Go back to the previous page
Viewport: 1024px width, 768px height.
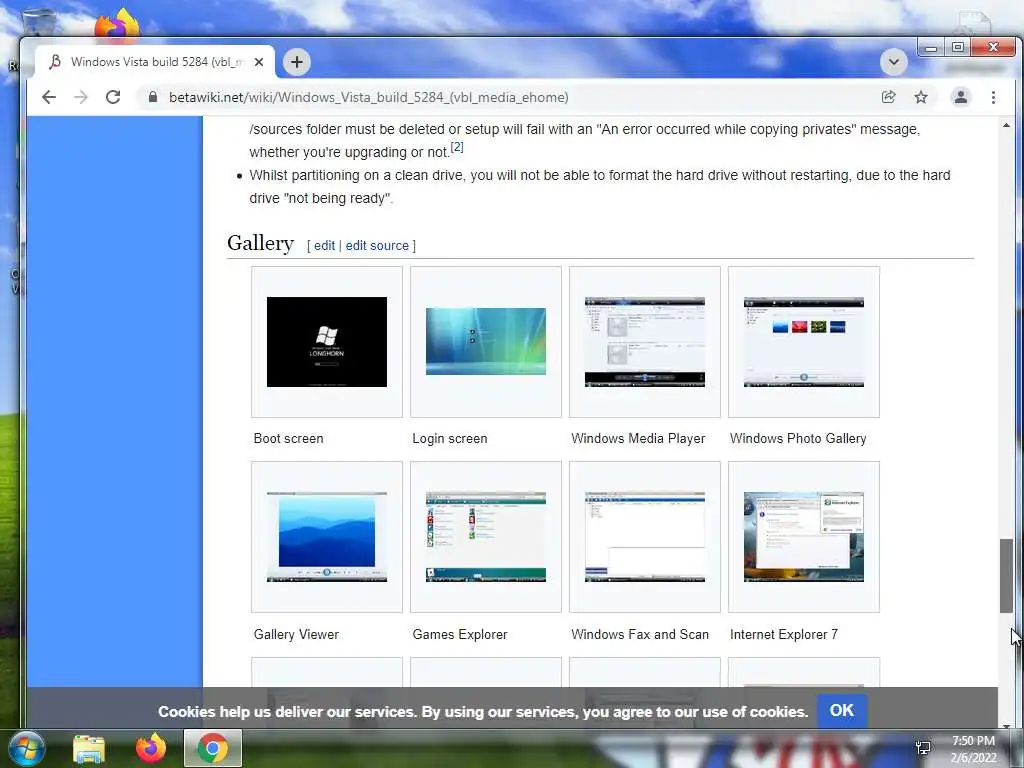point(49,97)
